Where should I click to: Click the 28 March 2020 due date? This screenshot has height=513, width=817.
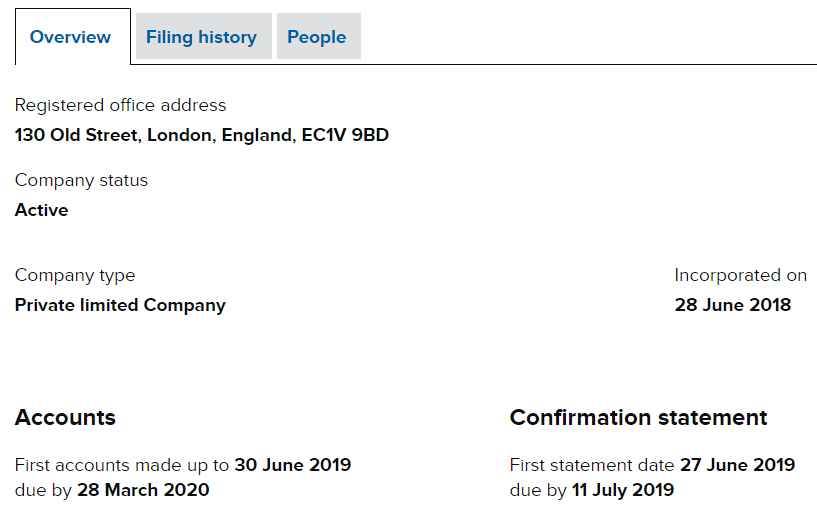(143, 490)
